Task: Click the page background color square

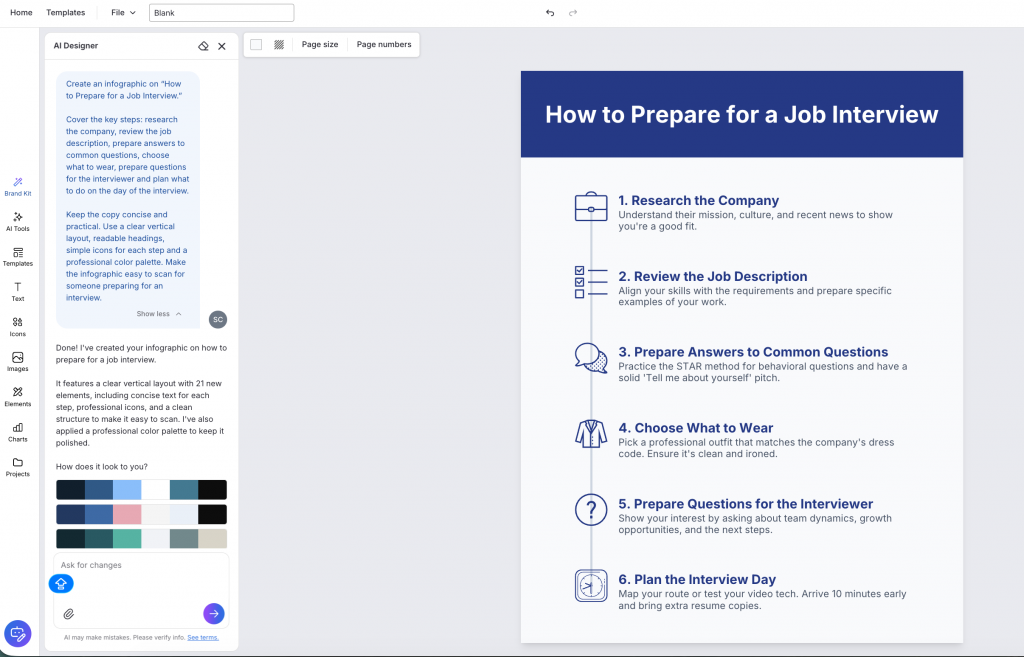Action: pos(256,44)
